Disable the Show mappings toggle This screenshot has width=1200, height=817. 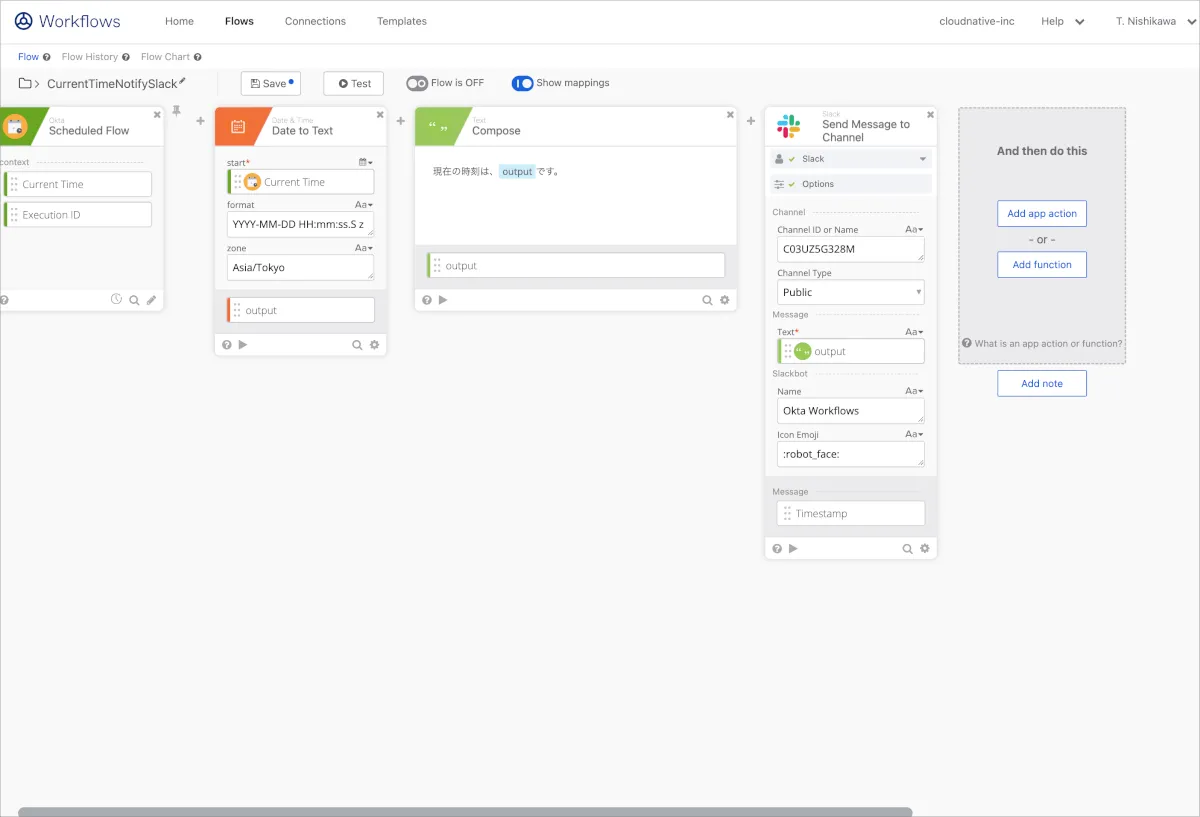coord(522,83)
